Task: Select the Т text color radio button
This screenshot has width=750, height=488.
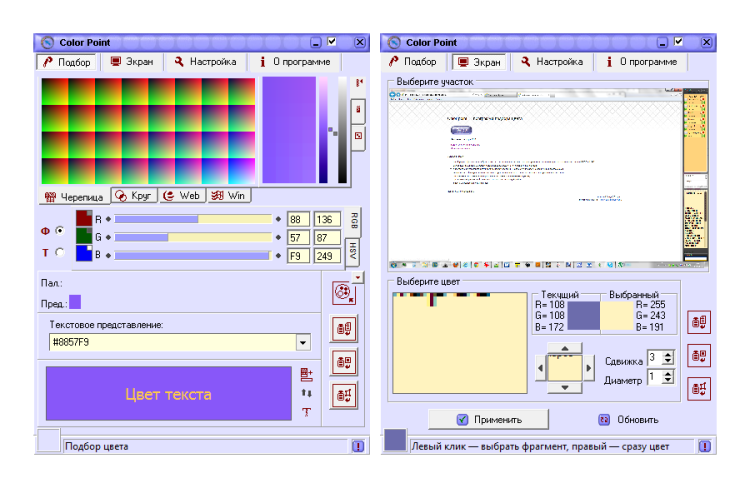Action: [60, 252]
